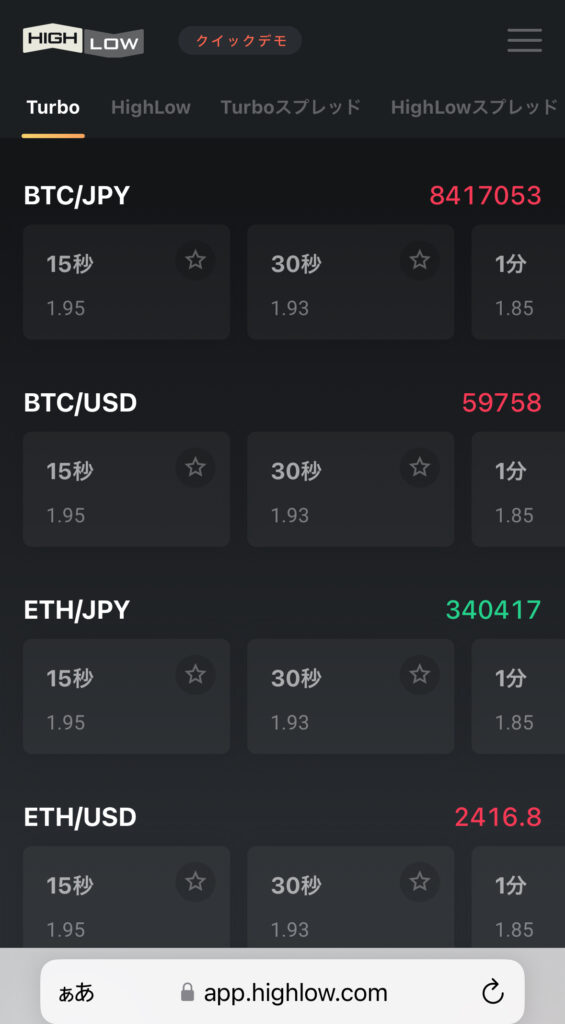The image size is (565, 1024).
Task: Favorite BTC/JPY 15秒 with star
Action: tap(195, 261)
